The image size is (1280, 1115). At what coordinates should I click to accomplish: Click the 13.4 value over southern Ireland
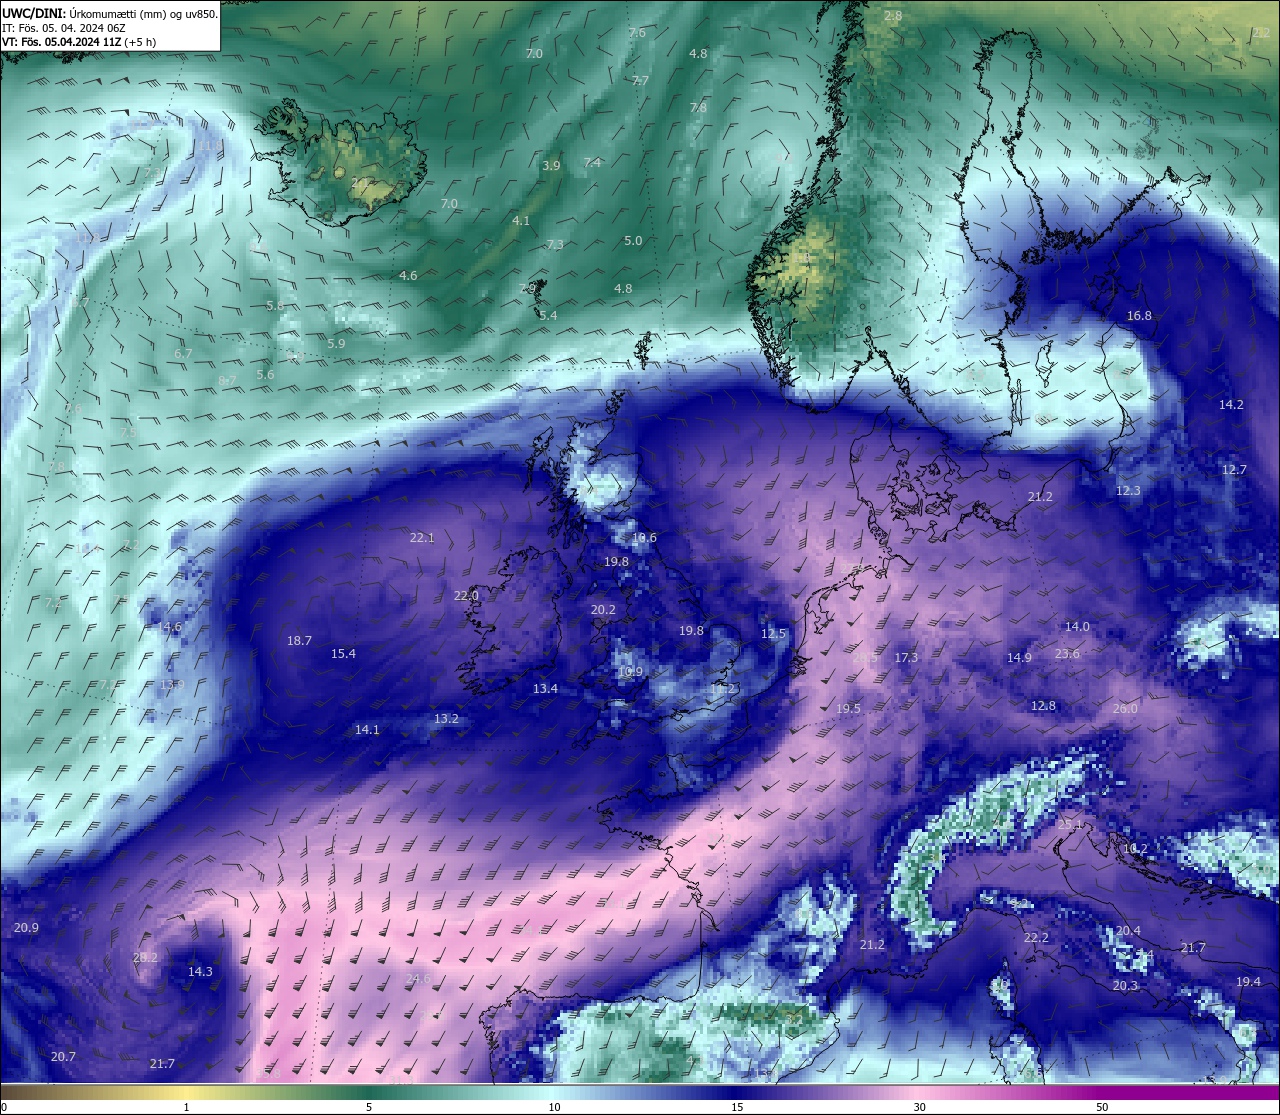545,689
